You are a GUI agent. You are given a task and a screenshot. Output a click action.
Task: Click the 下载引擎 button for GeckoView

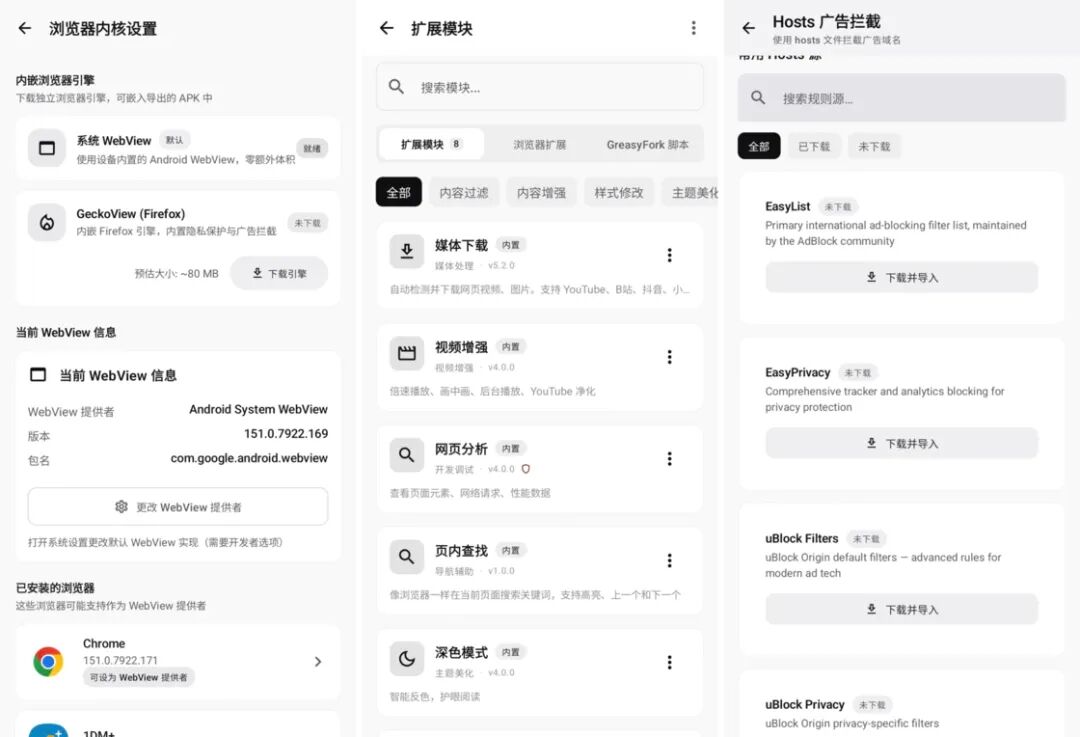point(279,273)
